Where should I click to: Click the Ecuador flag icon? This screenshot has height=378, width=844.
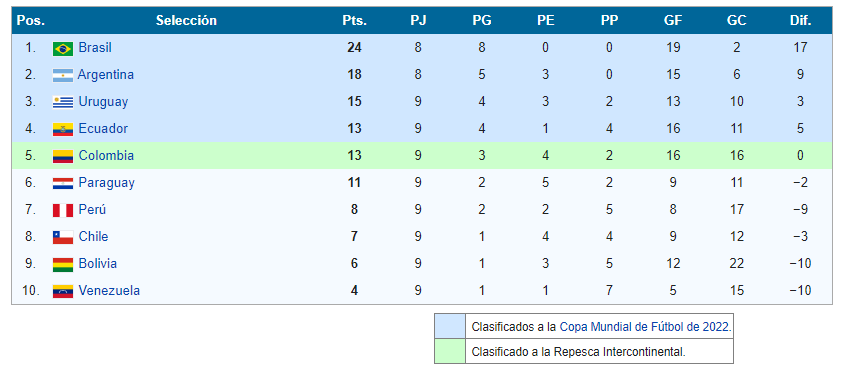pos(63,129)
